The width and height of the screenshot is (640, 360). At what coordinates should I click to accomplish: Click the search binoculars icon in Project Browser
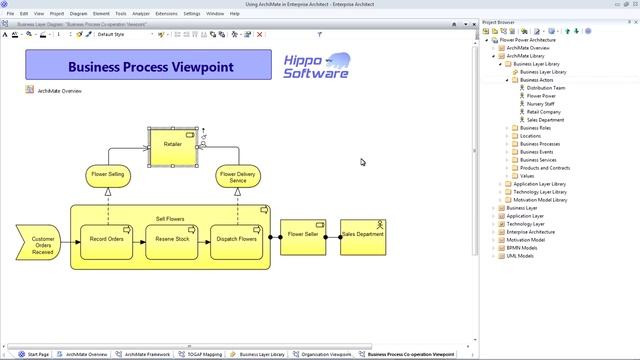[x=524, y=31]
